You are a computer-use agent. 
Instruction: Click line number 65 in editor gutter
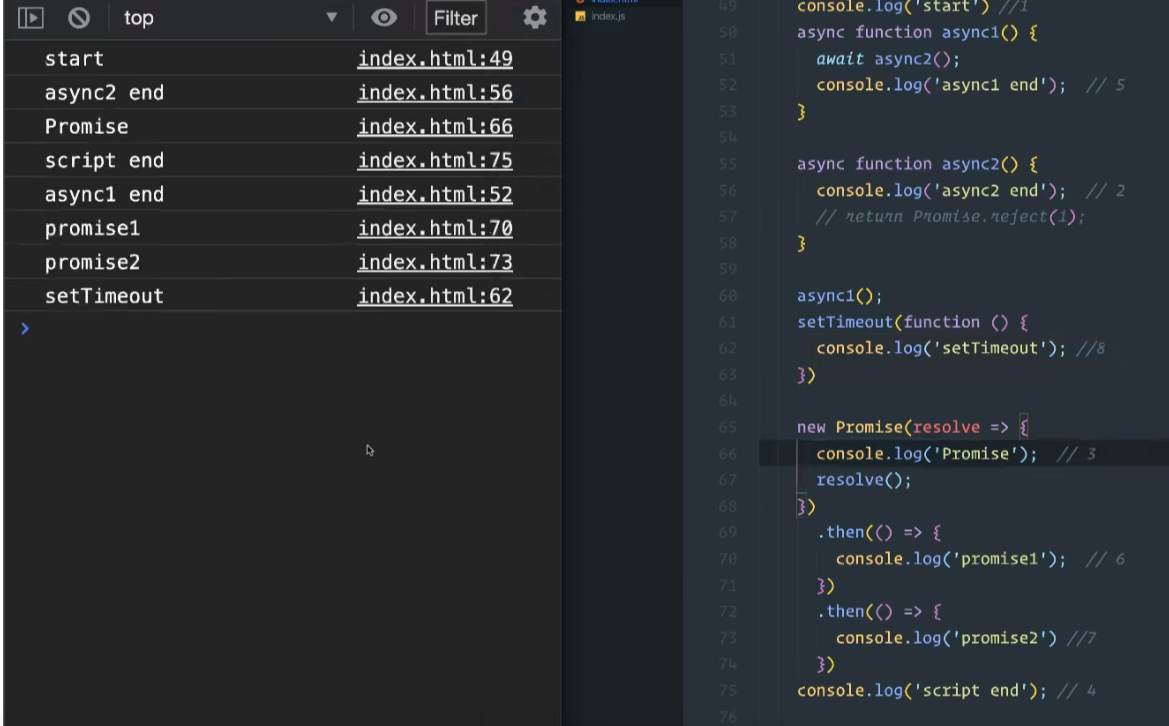tap(728, 427)
